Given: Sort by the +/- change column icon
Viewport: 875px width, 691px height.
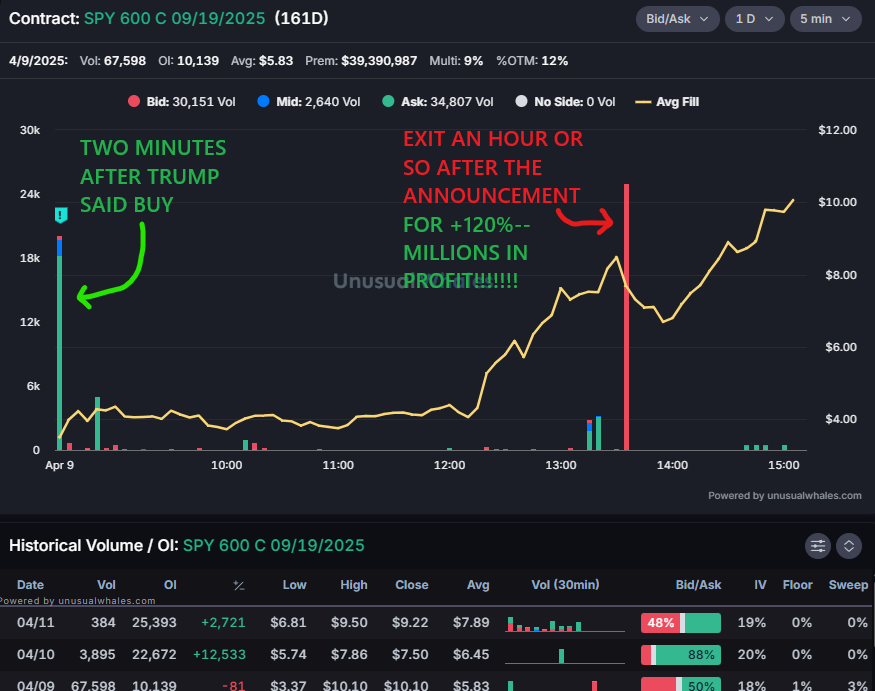Looking at the screenshot, I should coord(239,586).
